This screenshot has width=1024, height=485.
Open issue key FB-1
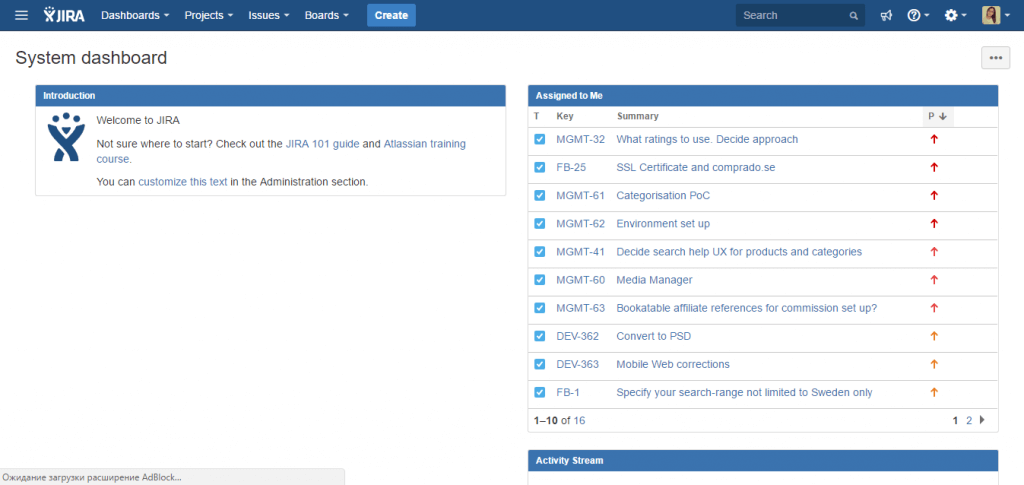point(568,392)
